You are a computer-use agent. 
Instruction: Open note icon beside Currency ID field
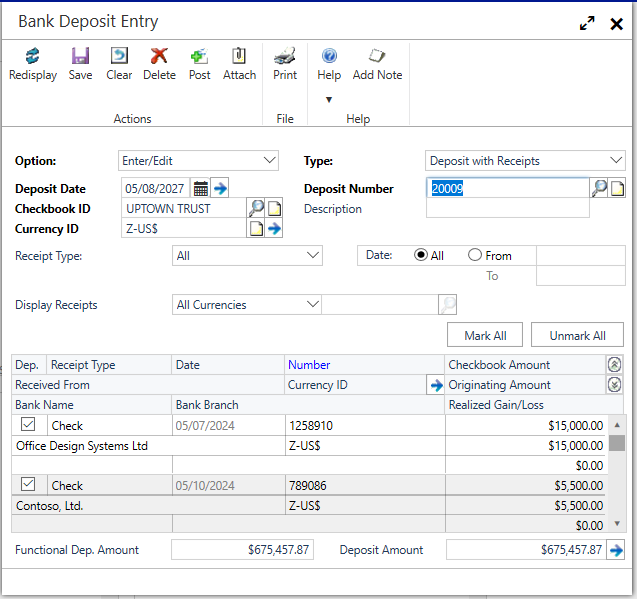(x=256, y=228)
